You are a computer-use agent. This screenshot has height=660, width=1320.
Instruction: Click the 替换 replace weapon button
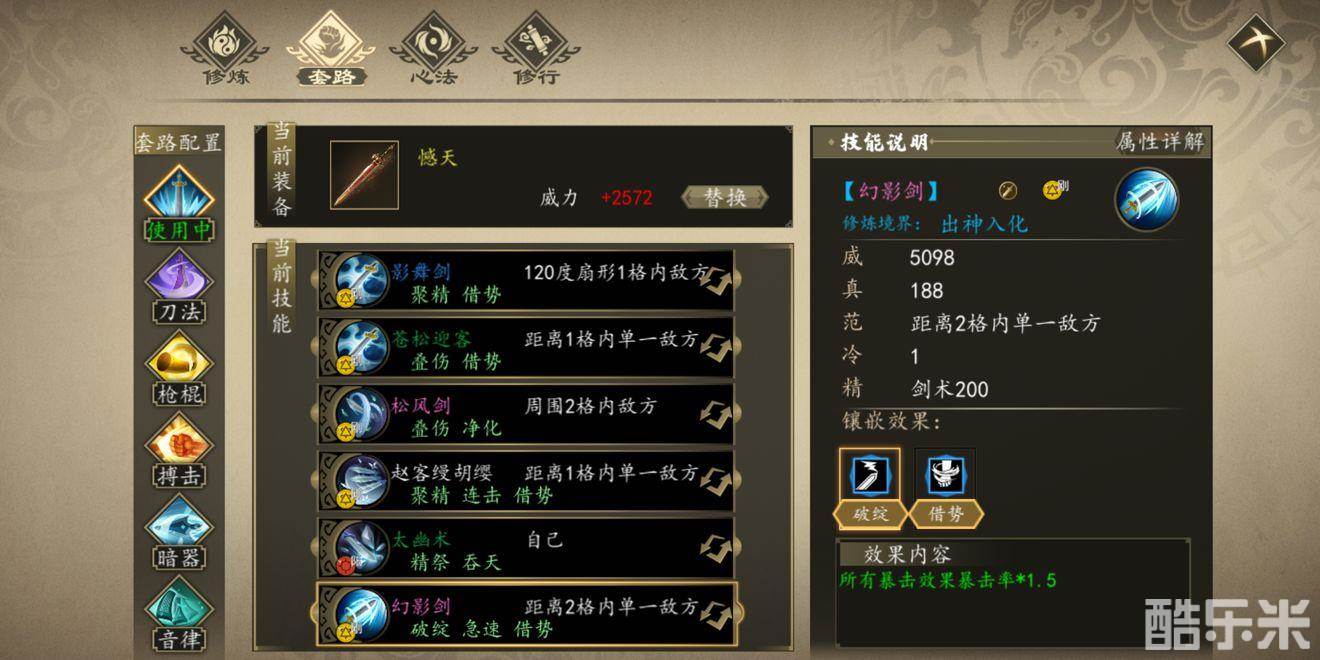(726, 197)
